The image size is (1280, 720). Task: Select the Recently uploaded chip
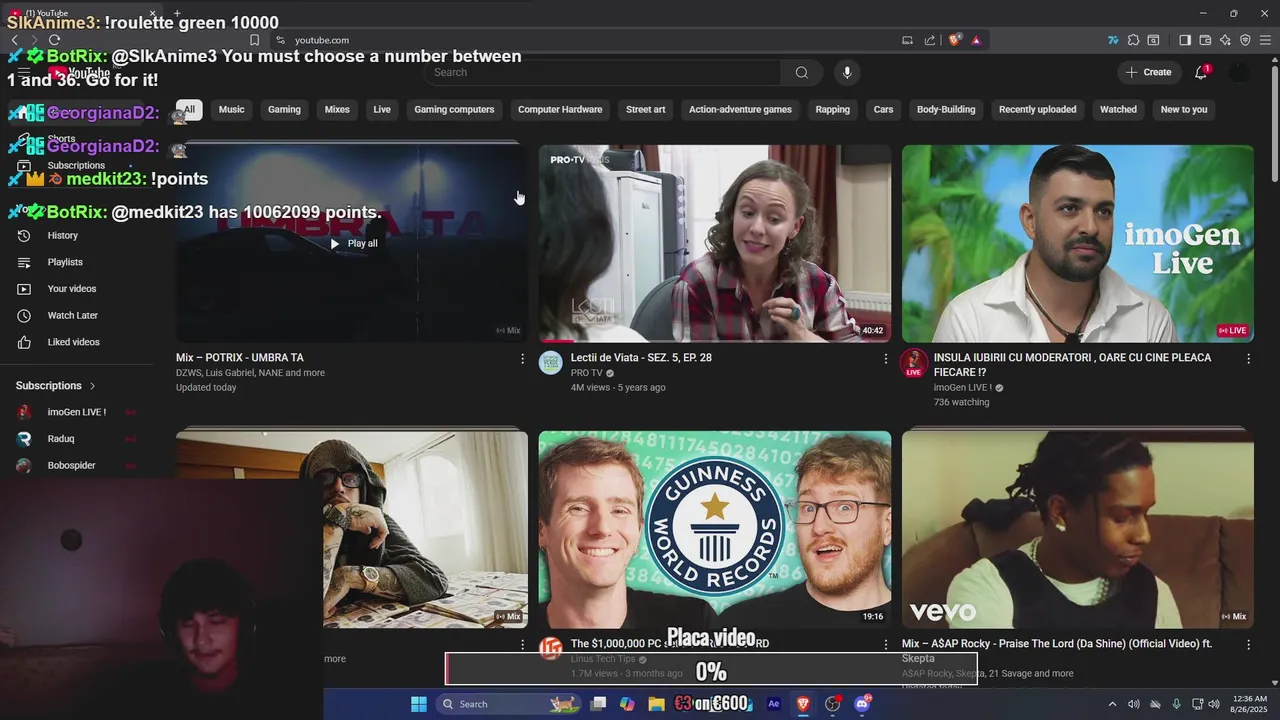(x=1037, y=110)
